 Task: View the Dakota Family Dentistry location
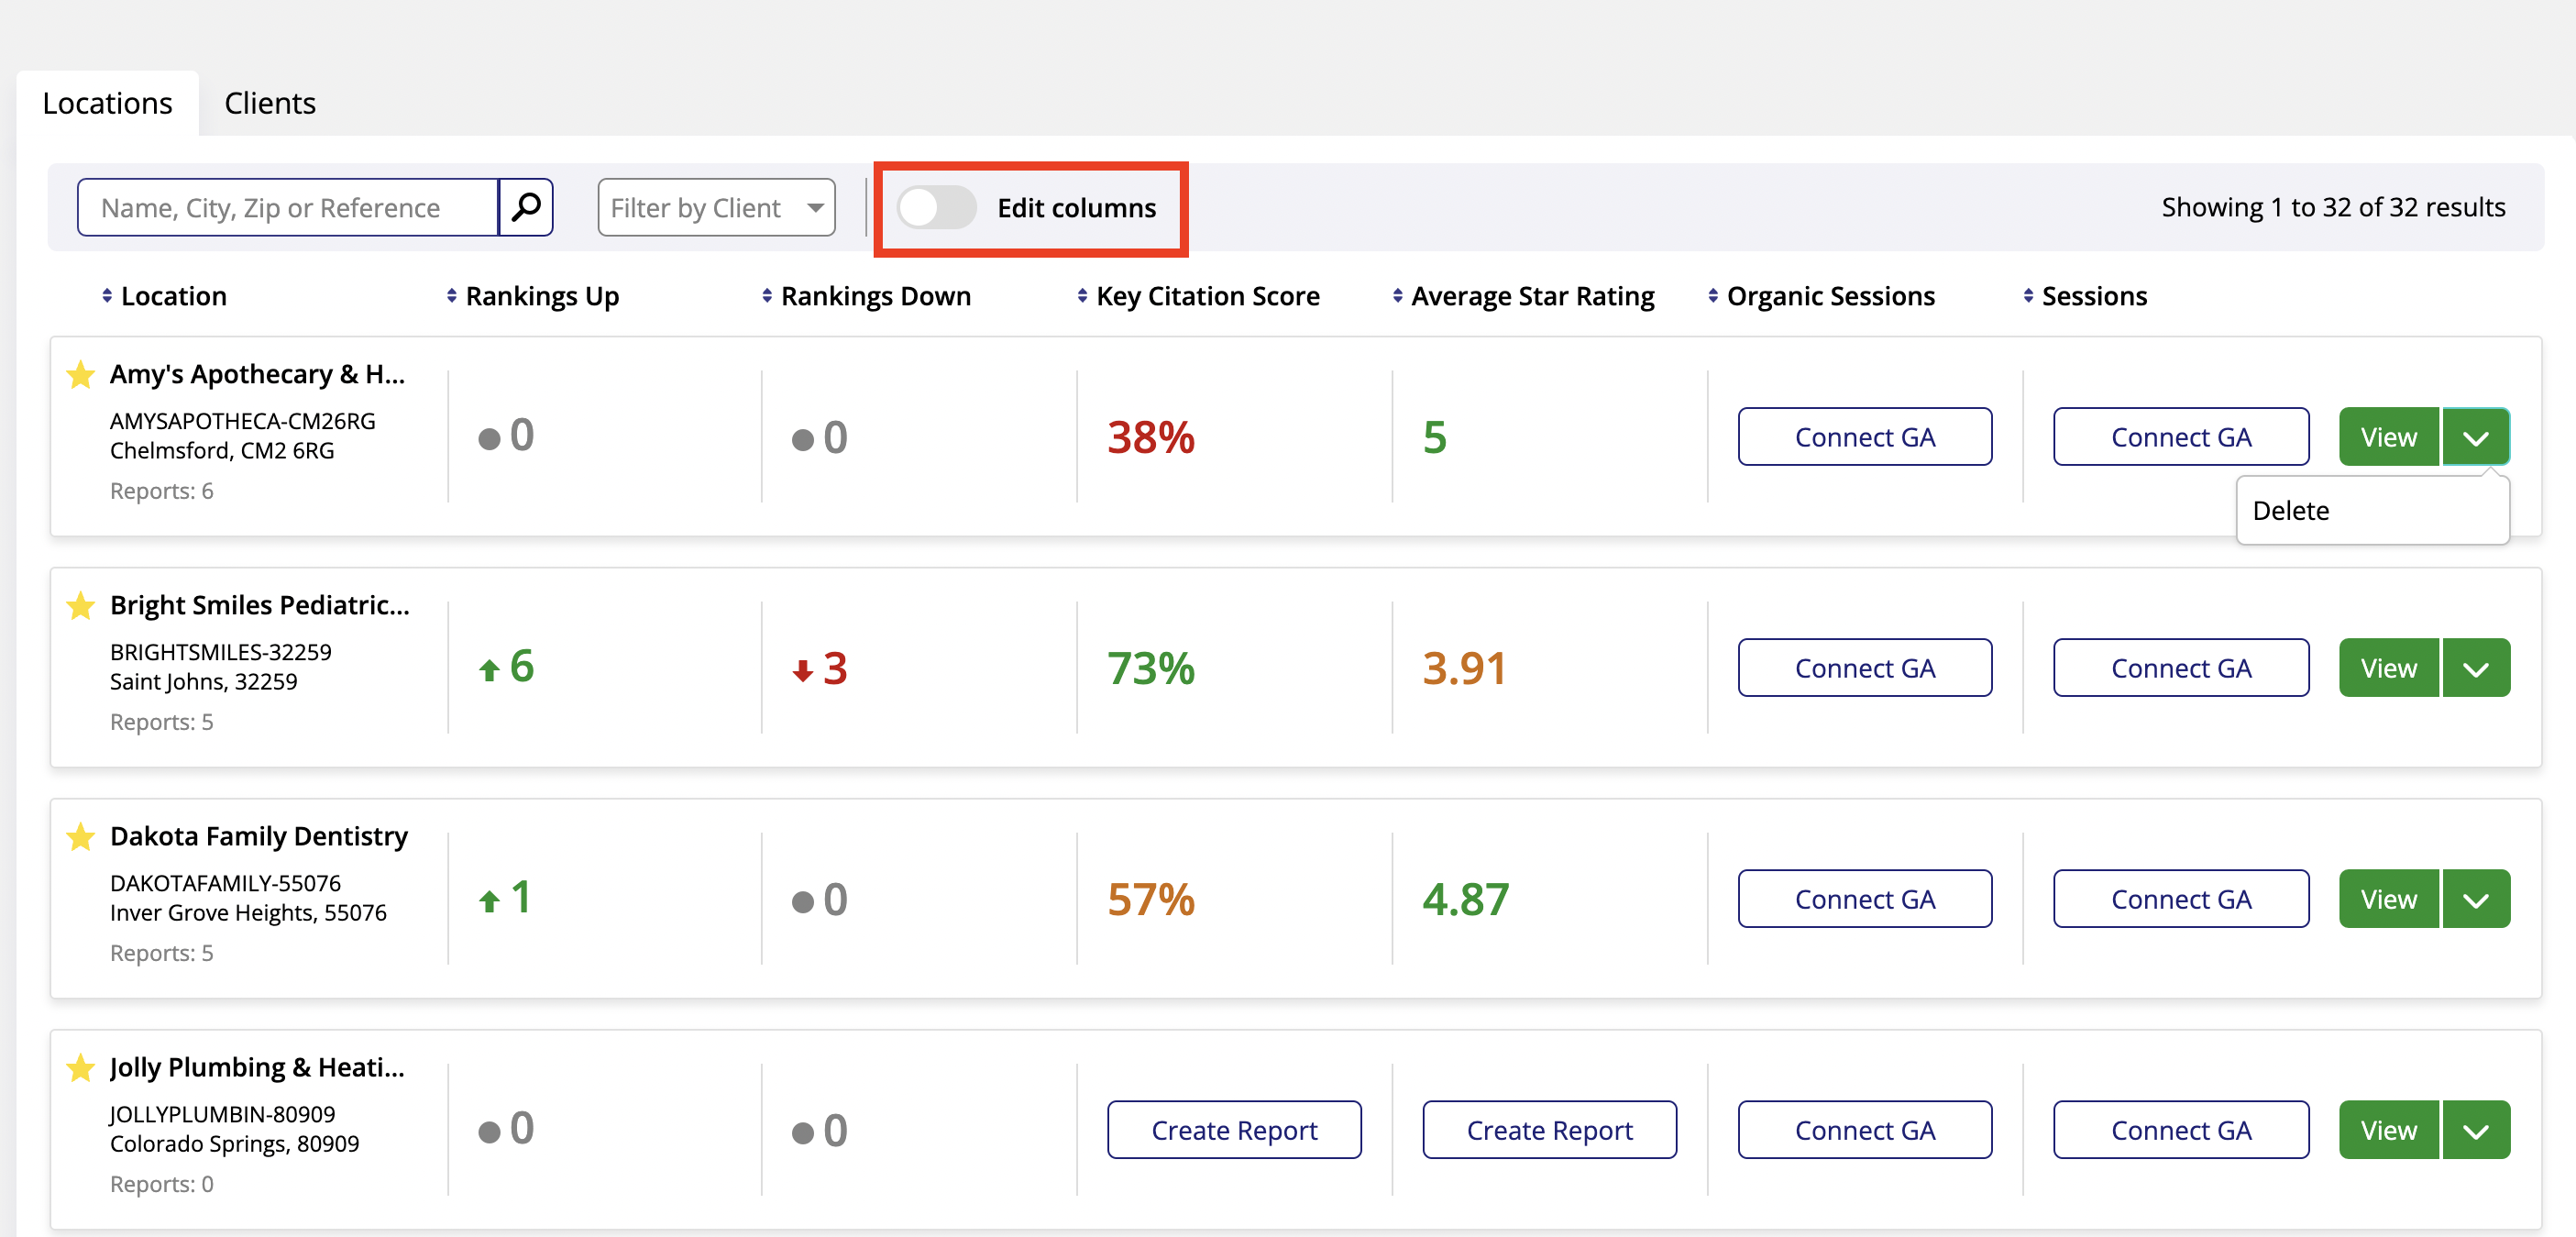[x=2389, y=899]
